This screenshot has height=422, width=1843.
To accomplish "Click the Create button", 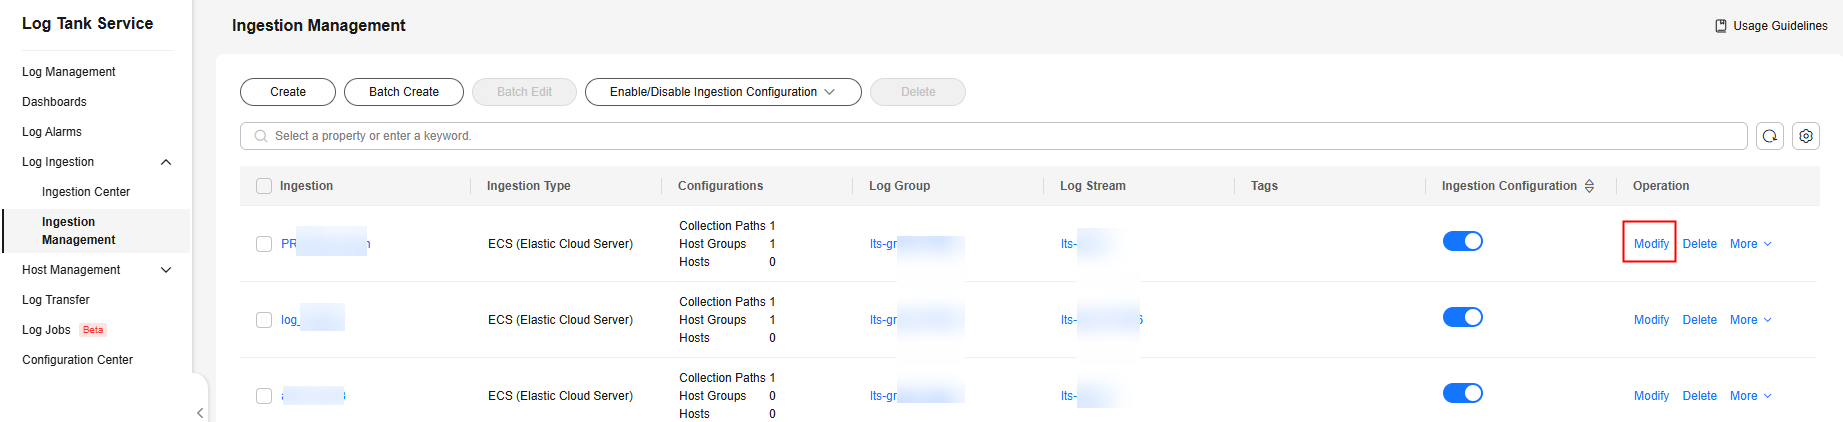I will pos(288,92).
